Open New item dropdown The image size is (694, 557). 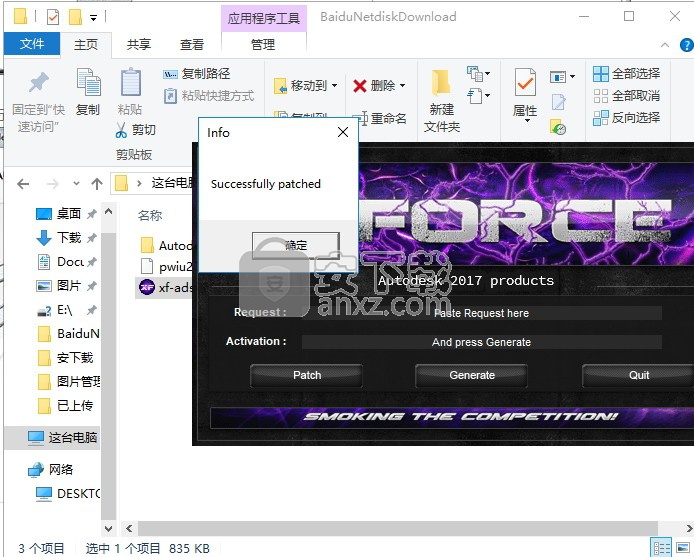point(478,73)
